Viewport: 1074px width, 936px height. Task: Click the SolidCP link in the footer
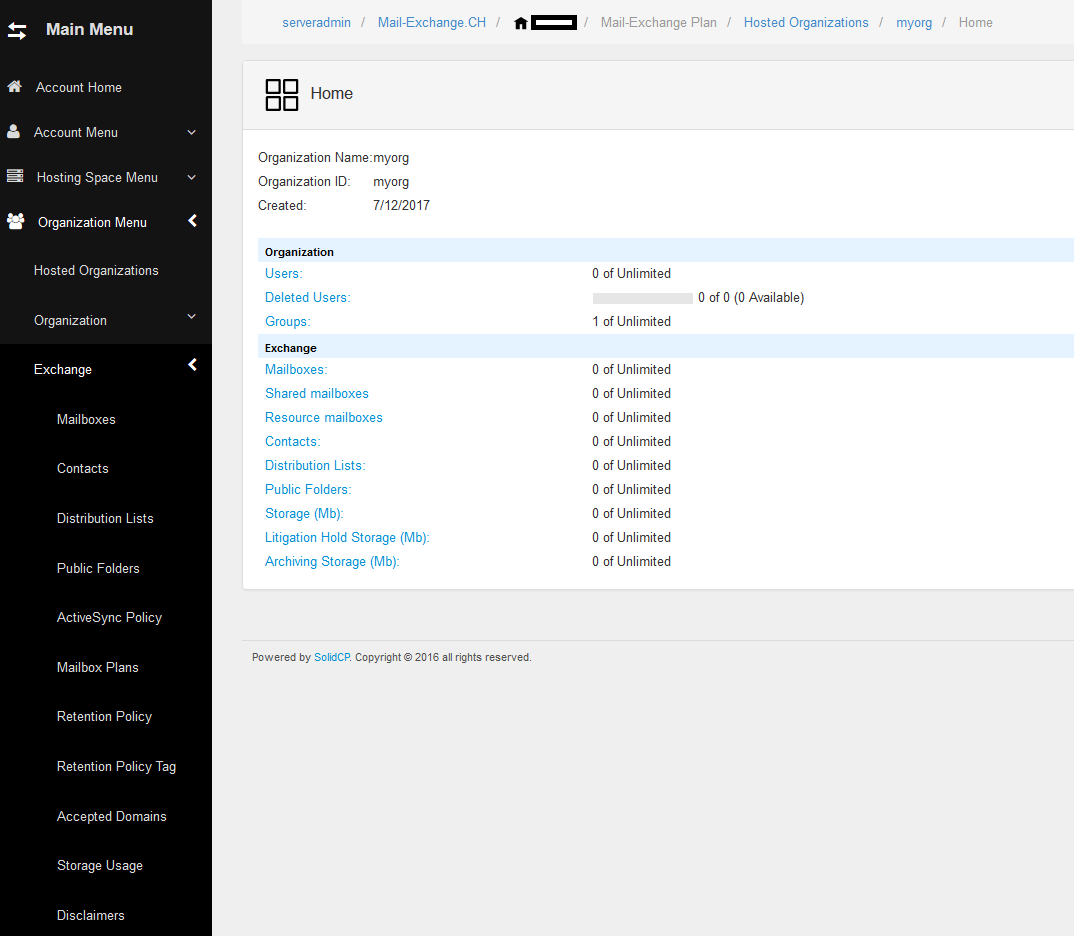pos(332,657)
